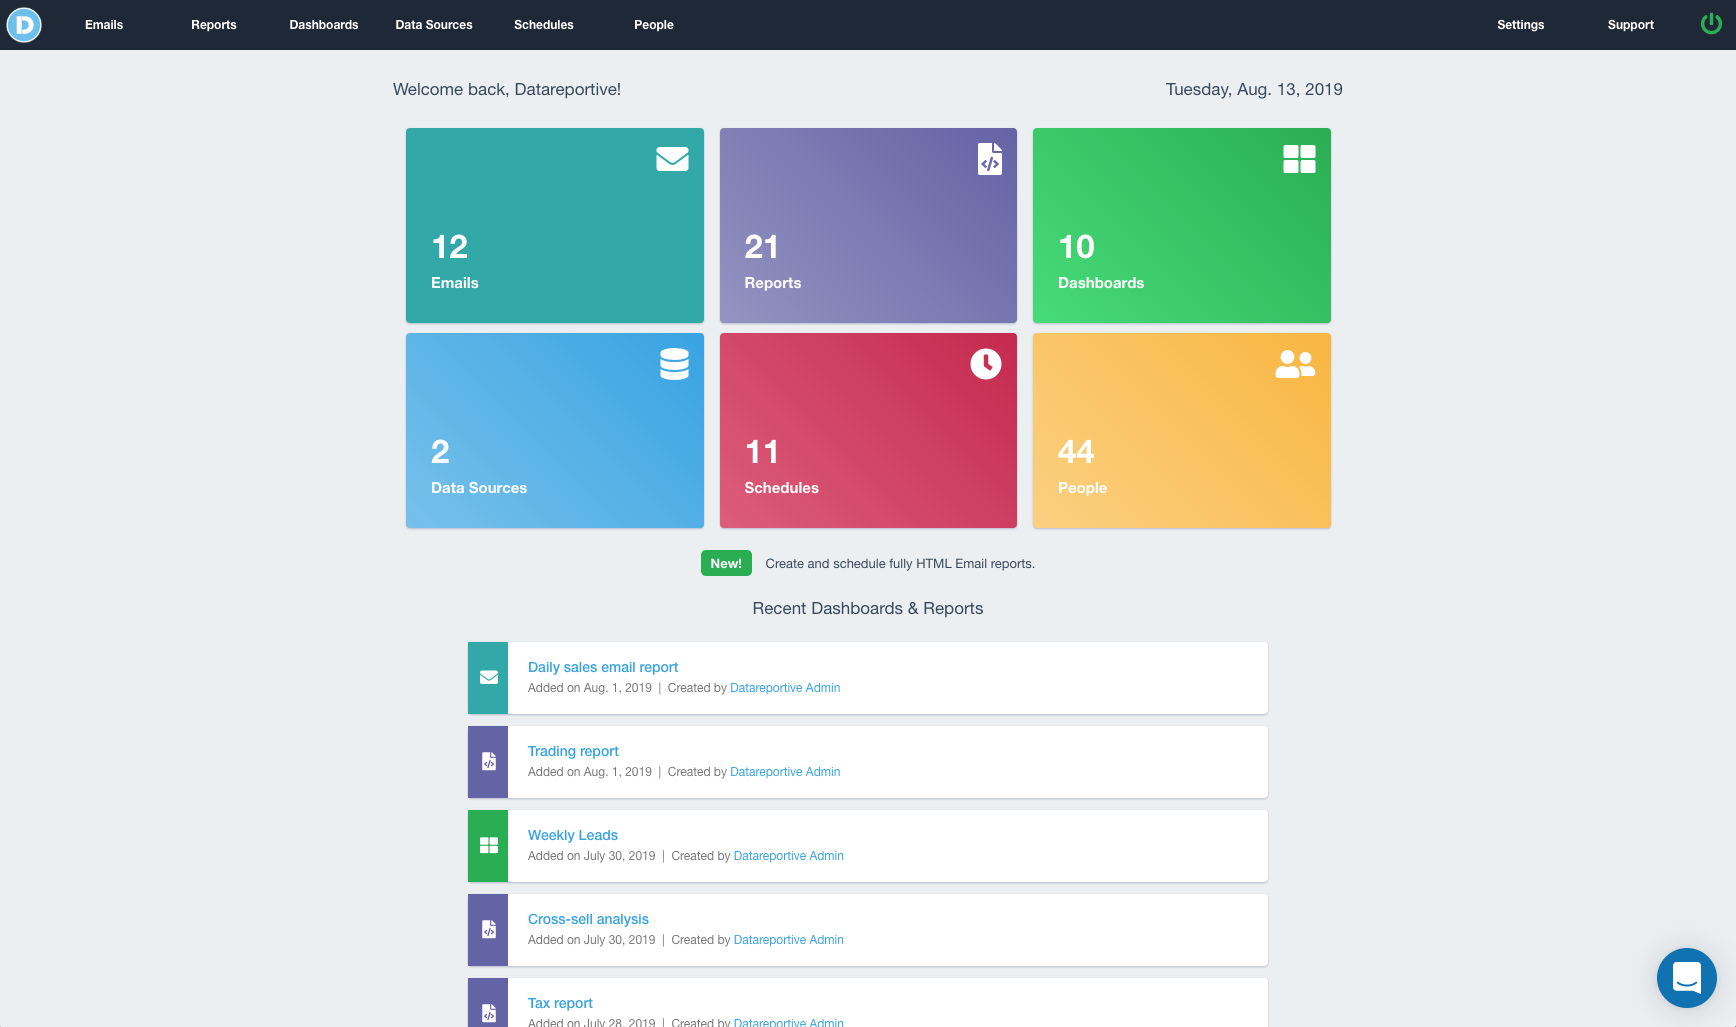This screenshot has width=1736, height=1027.
Task: Open the Weekly Leads dashboard
Action: pos(572,835)
